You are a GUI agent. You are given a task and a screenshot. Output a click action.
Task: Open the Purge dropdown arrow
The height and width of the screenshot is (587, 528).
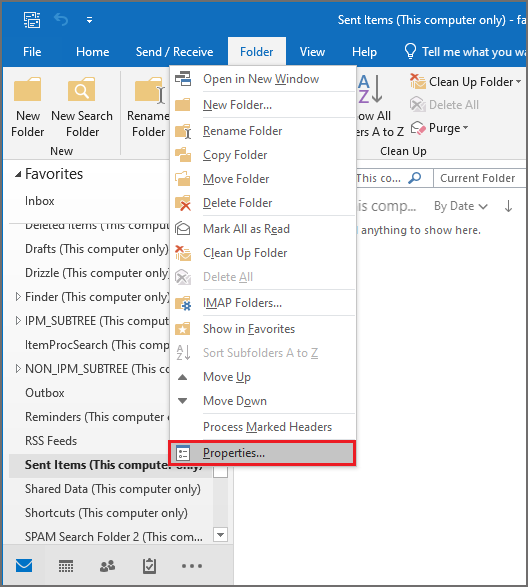(465, 128)
